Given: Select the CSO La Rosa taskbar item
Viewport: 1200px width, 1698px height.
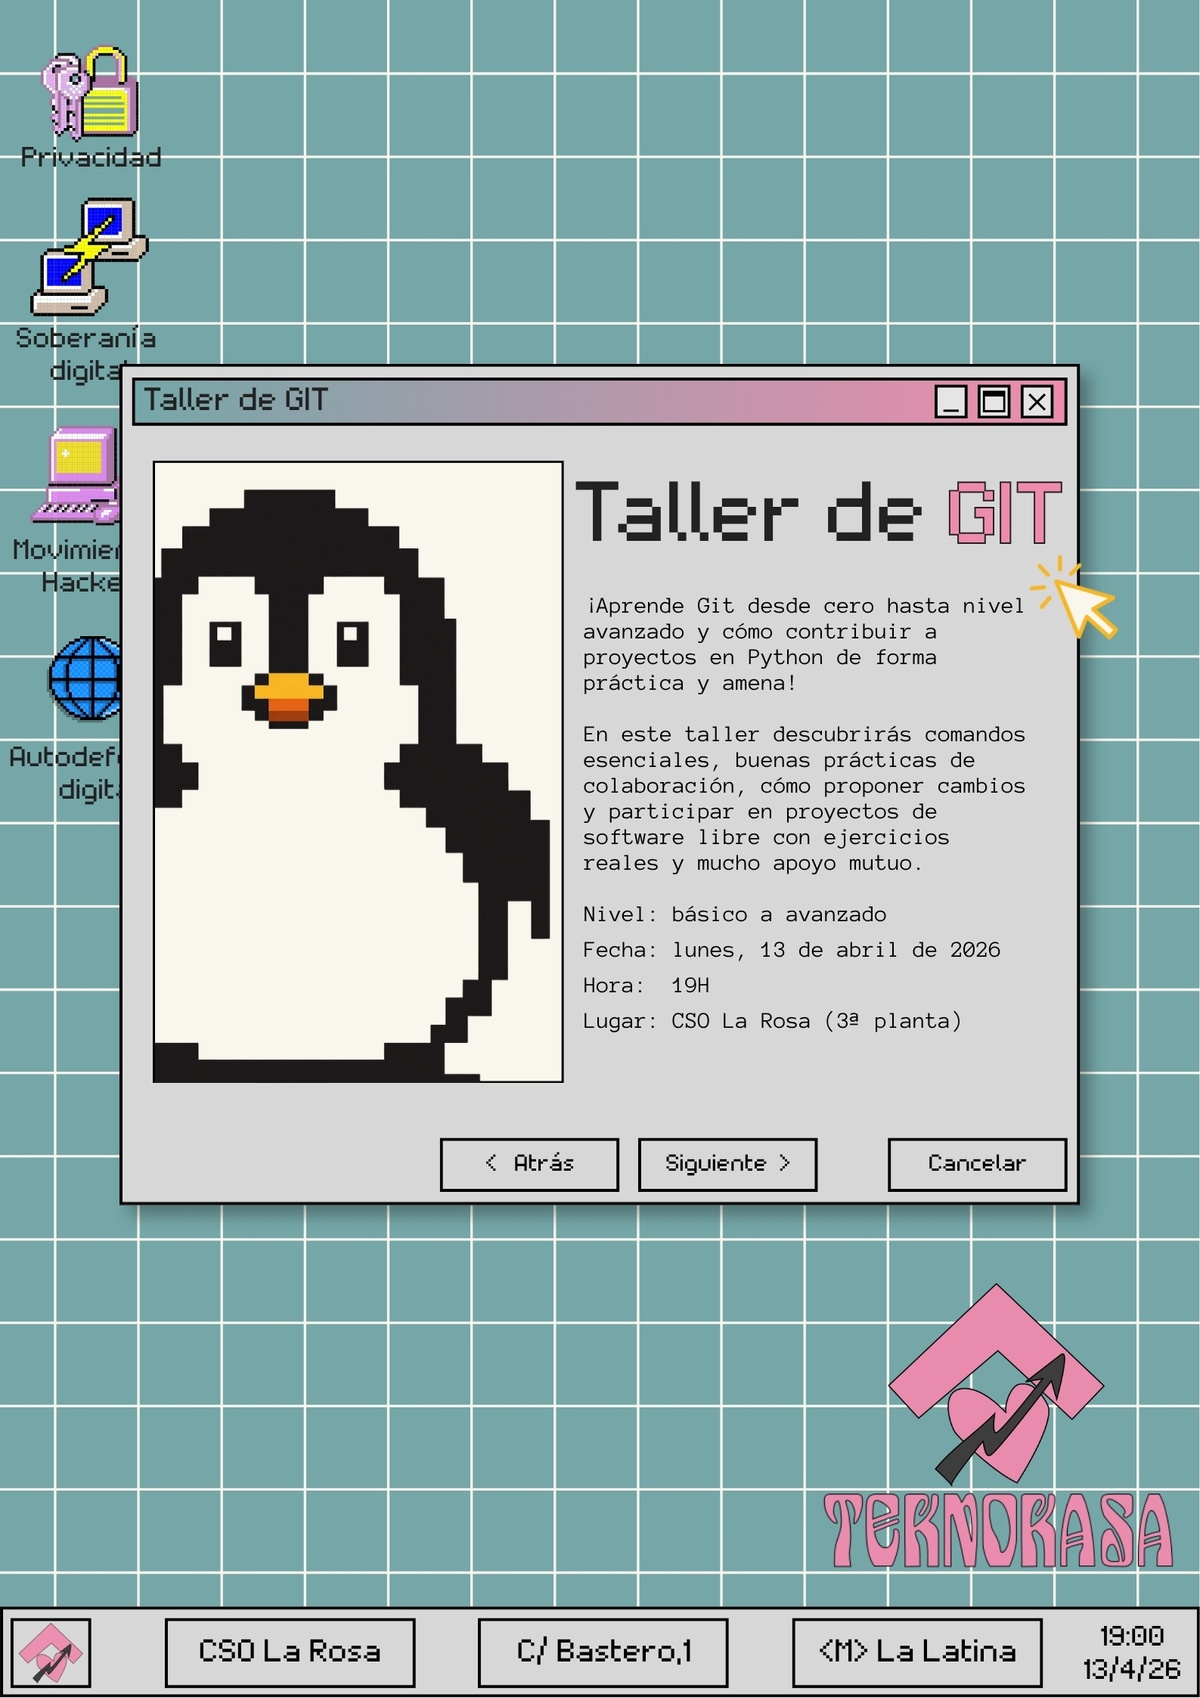Looking at the screenshot, I should pos(289,1652).
